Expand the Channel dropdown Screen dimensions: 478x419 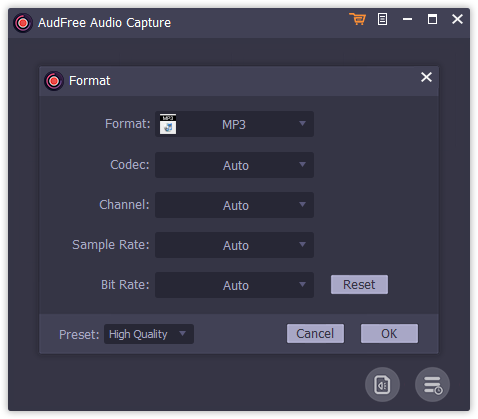click(234, 205)
